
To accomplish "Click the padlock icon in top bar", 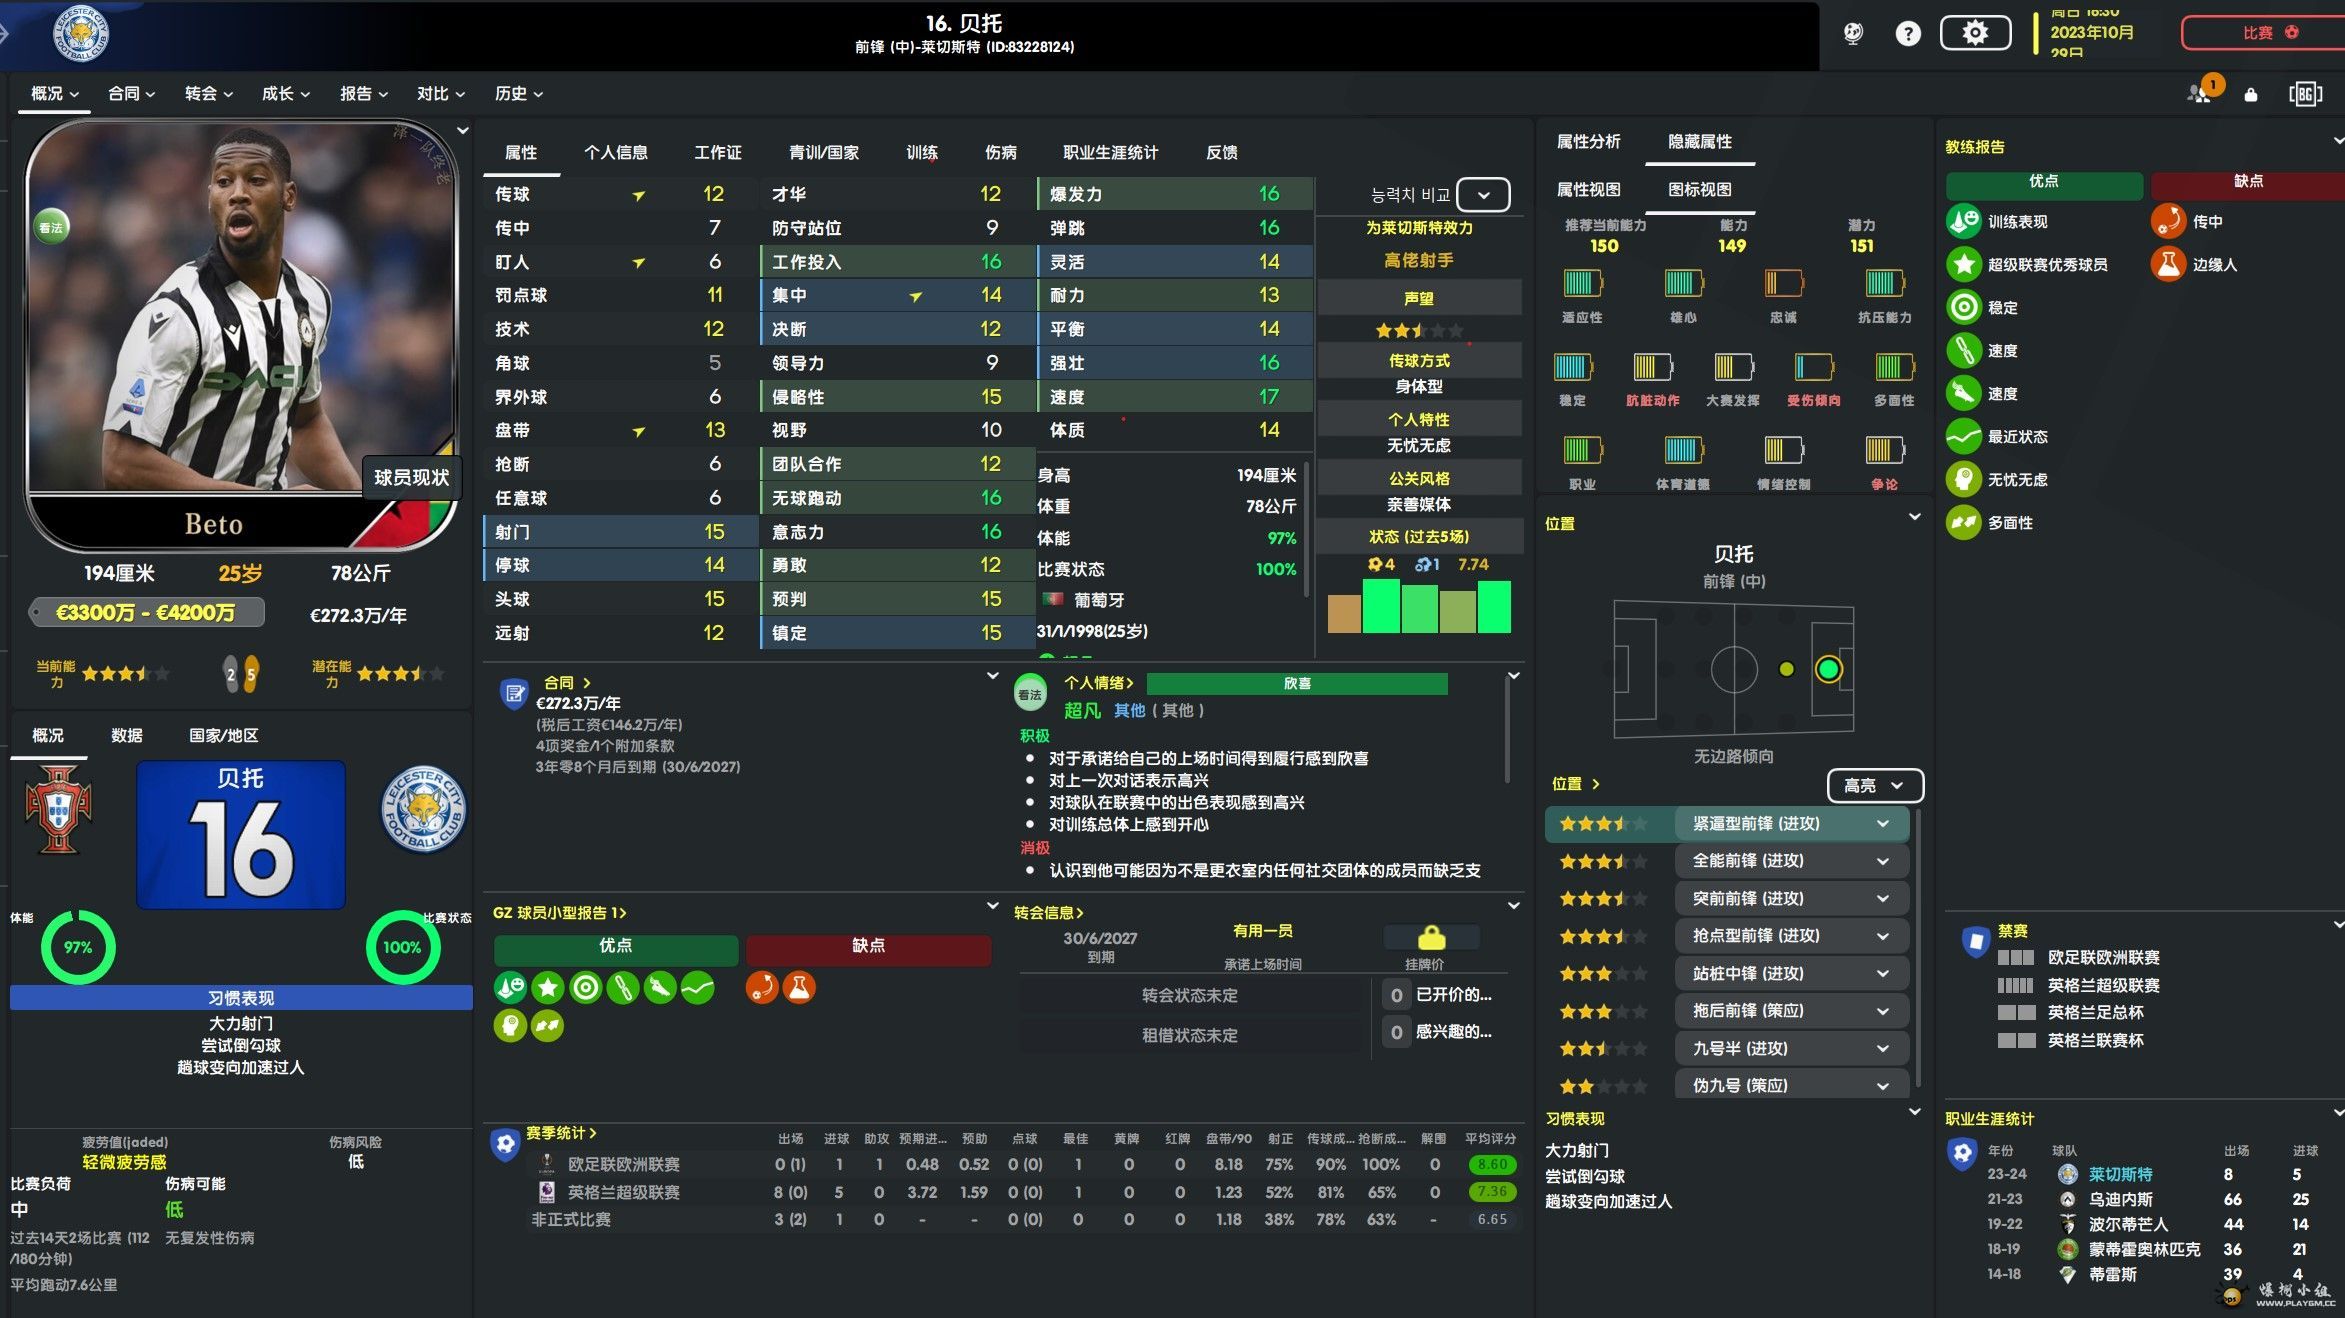I will [2251, 94].
